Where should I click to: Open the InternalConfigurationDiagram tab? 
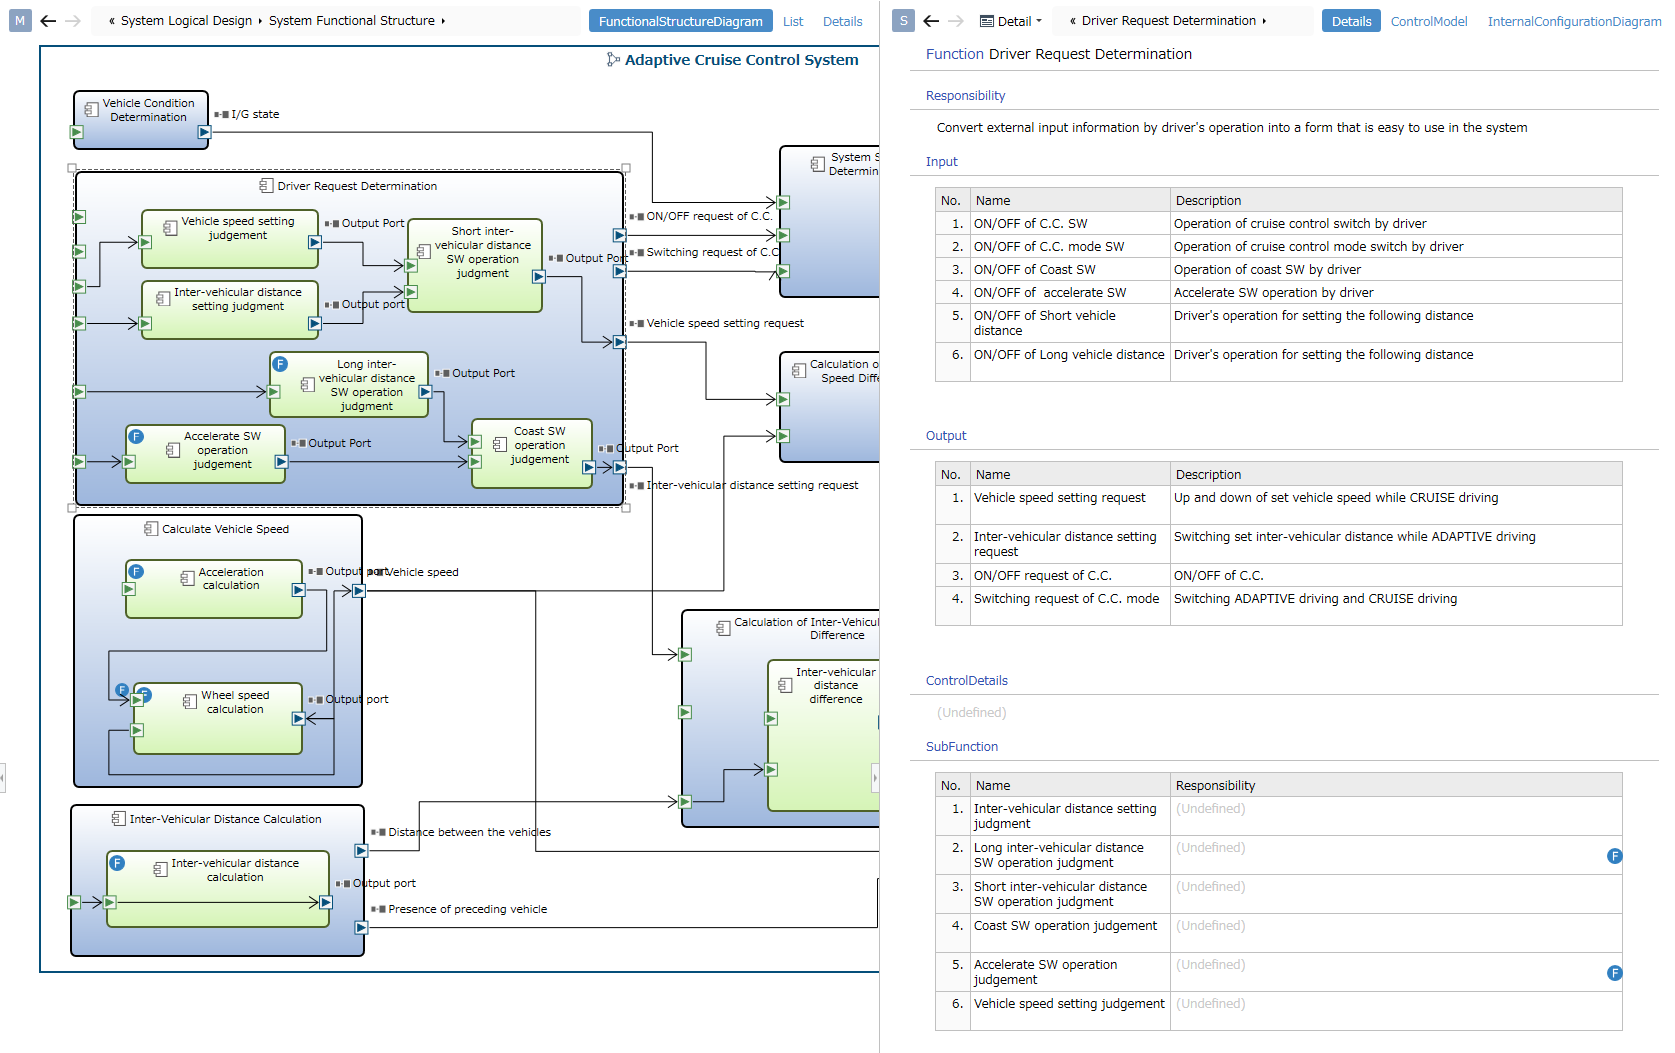coord(1574,21)
